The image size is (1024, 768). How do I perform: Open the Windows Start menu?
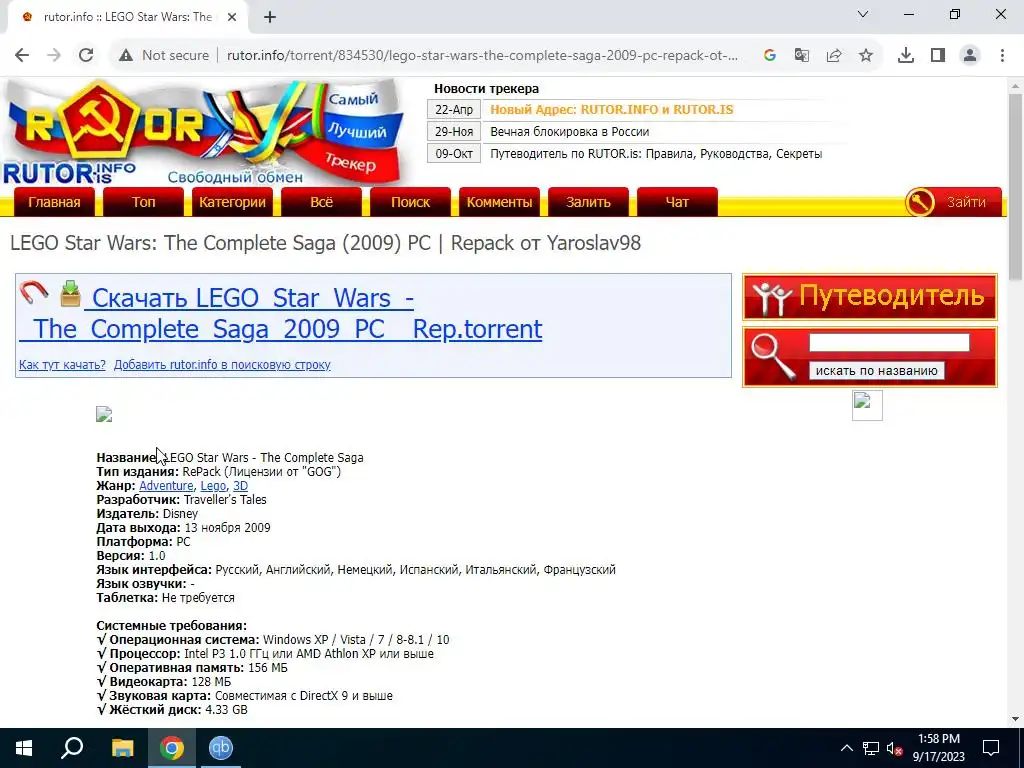click(x=24, y=748)
